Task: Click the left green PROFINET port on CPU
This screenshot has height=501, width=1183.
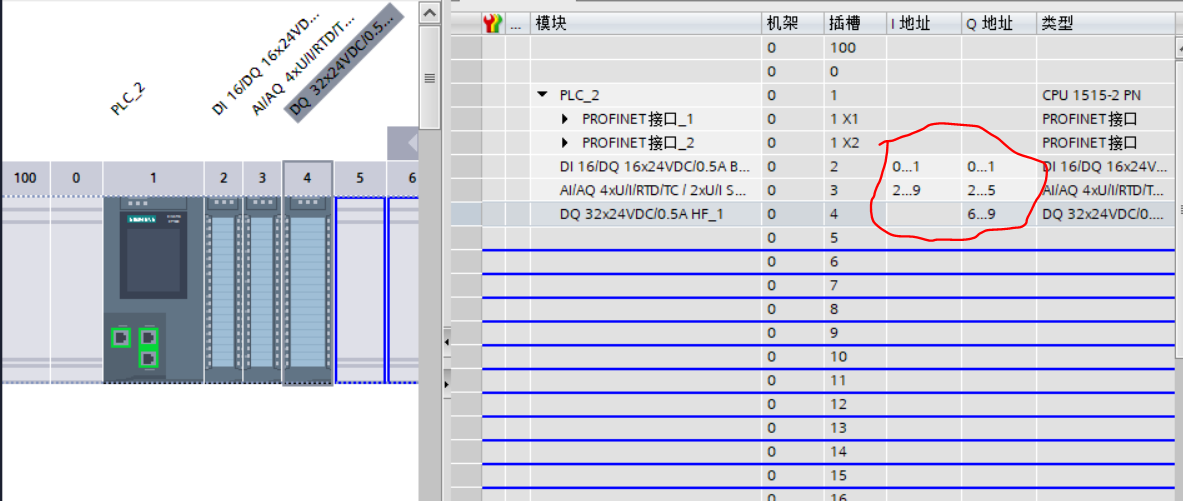Action: coord(121,338)
